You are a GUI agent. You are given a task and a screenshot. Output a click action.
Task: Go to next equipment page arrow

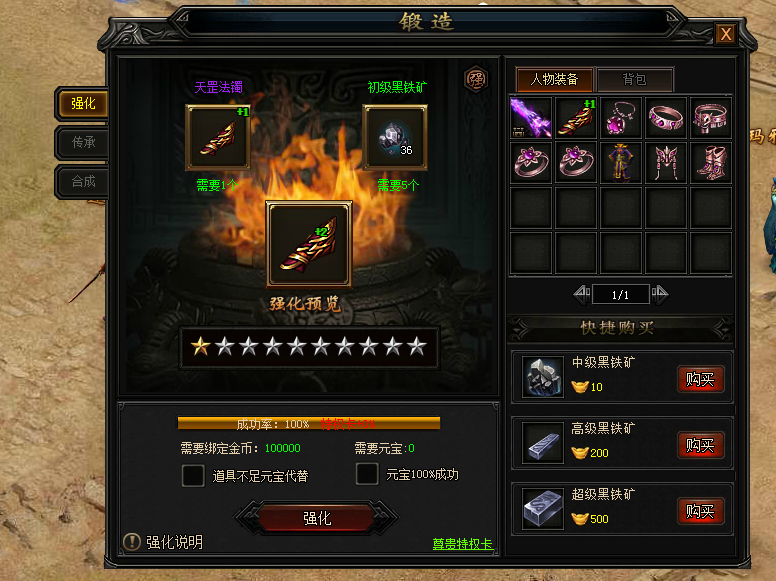click(660, 294)
